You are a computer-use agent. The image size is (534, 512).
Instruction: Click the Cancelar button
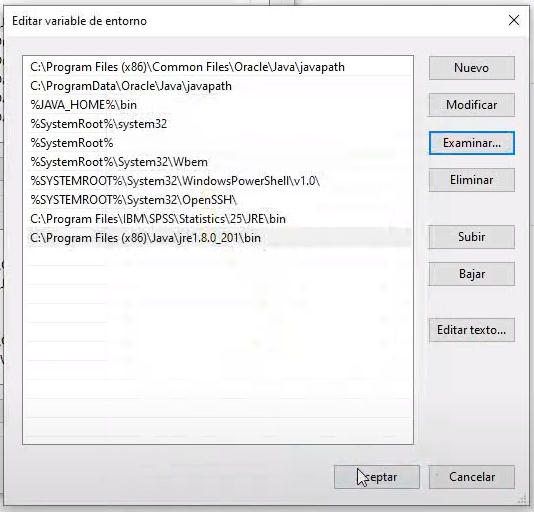tap(471, 477)
